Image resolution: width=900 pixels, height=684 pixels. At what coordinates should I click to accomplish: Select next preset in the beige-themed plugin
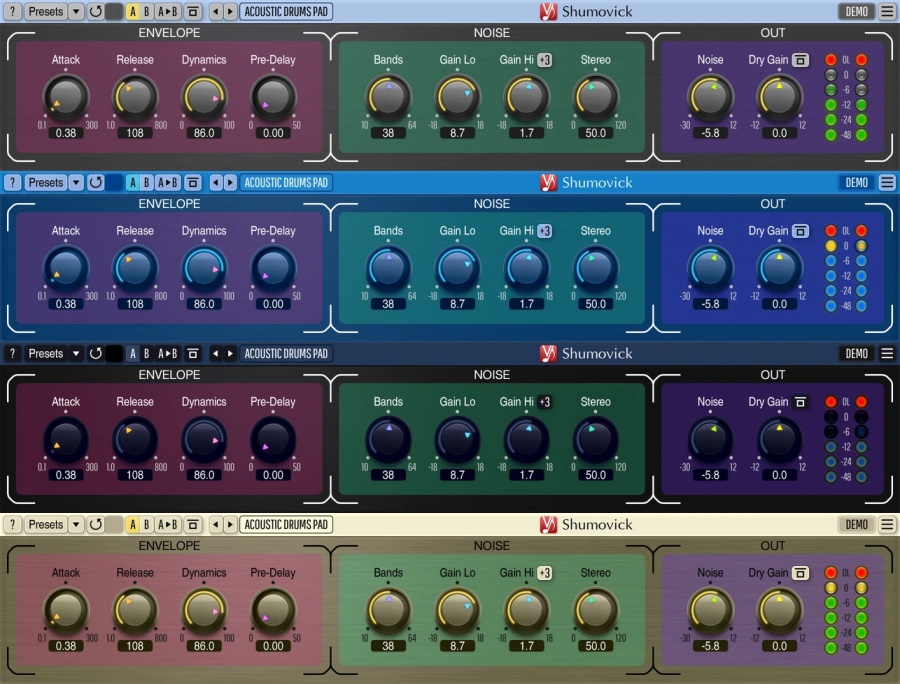230,524
